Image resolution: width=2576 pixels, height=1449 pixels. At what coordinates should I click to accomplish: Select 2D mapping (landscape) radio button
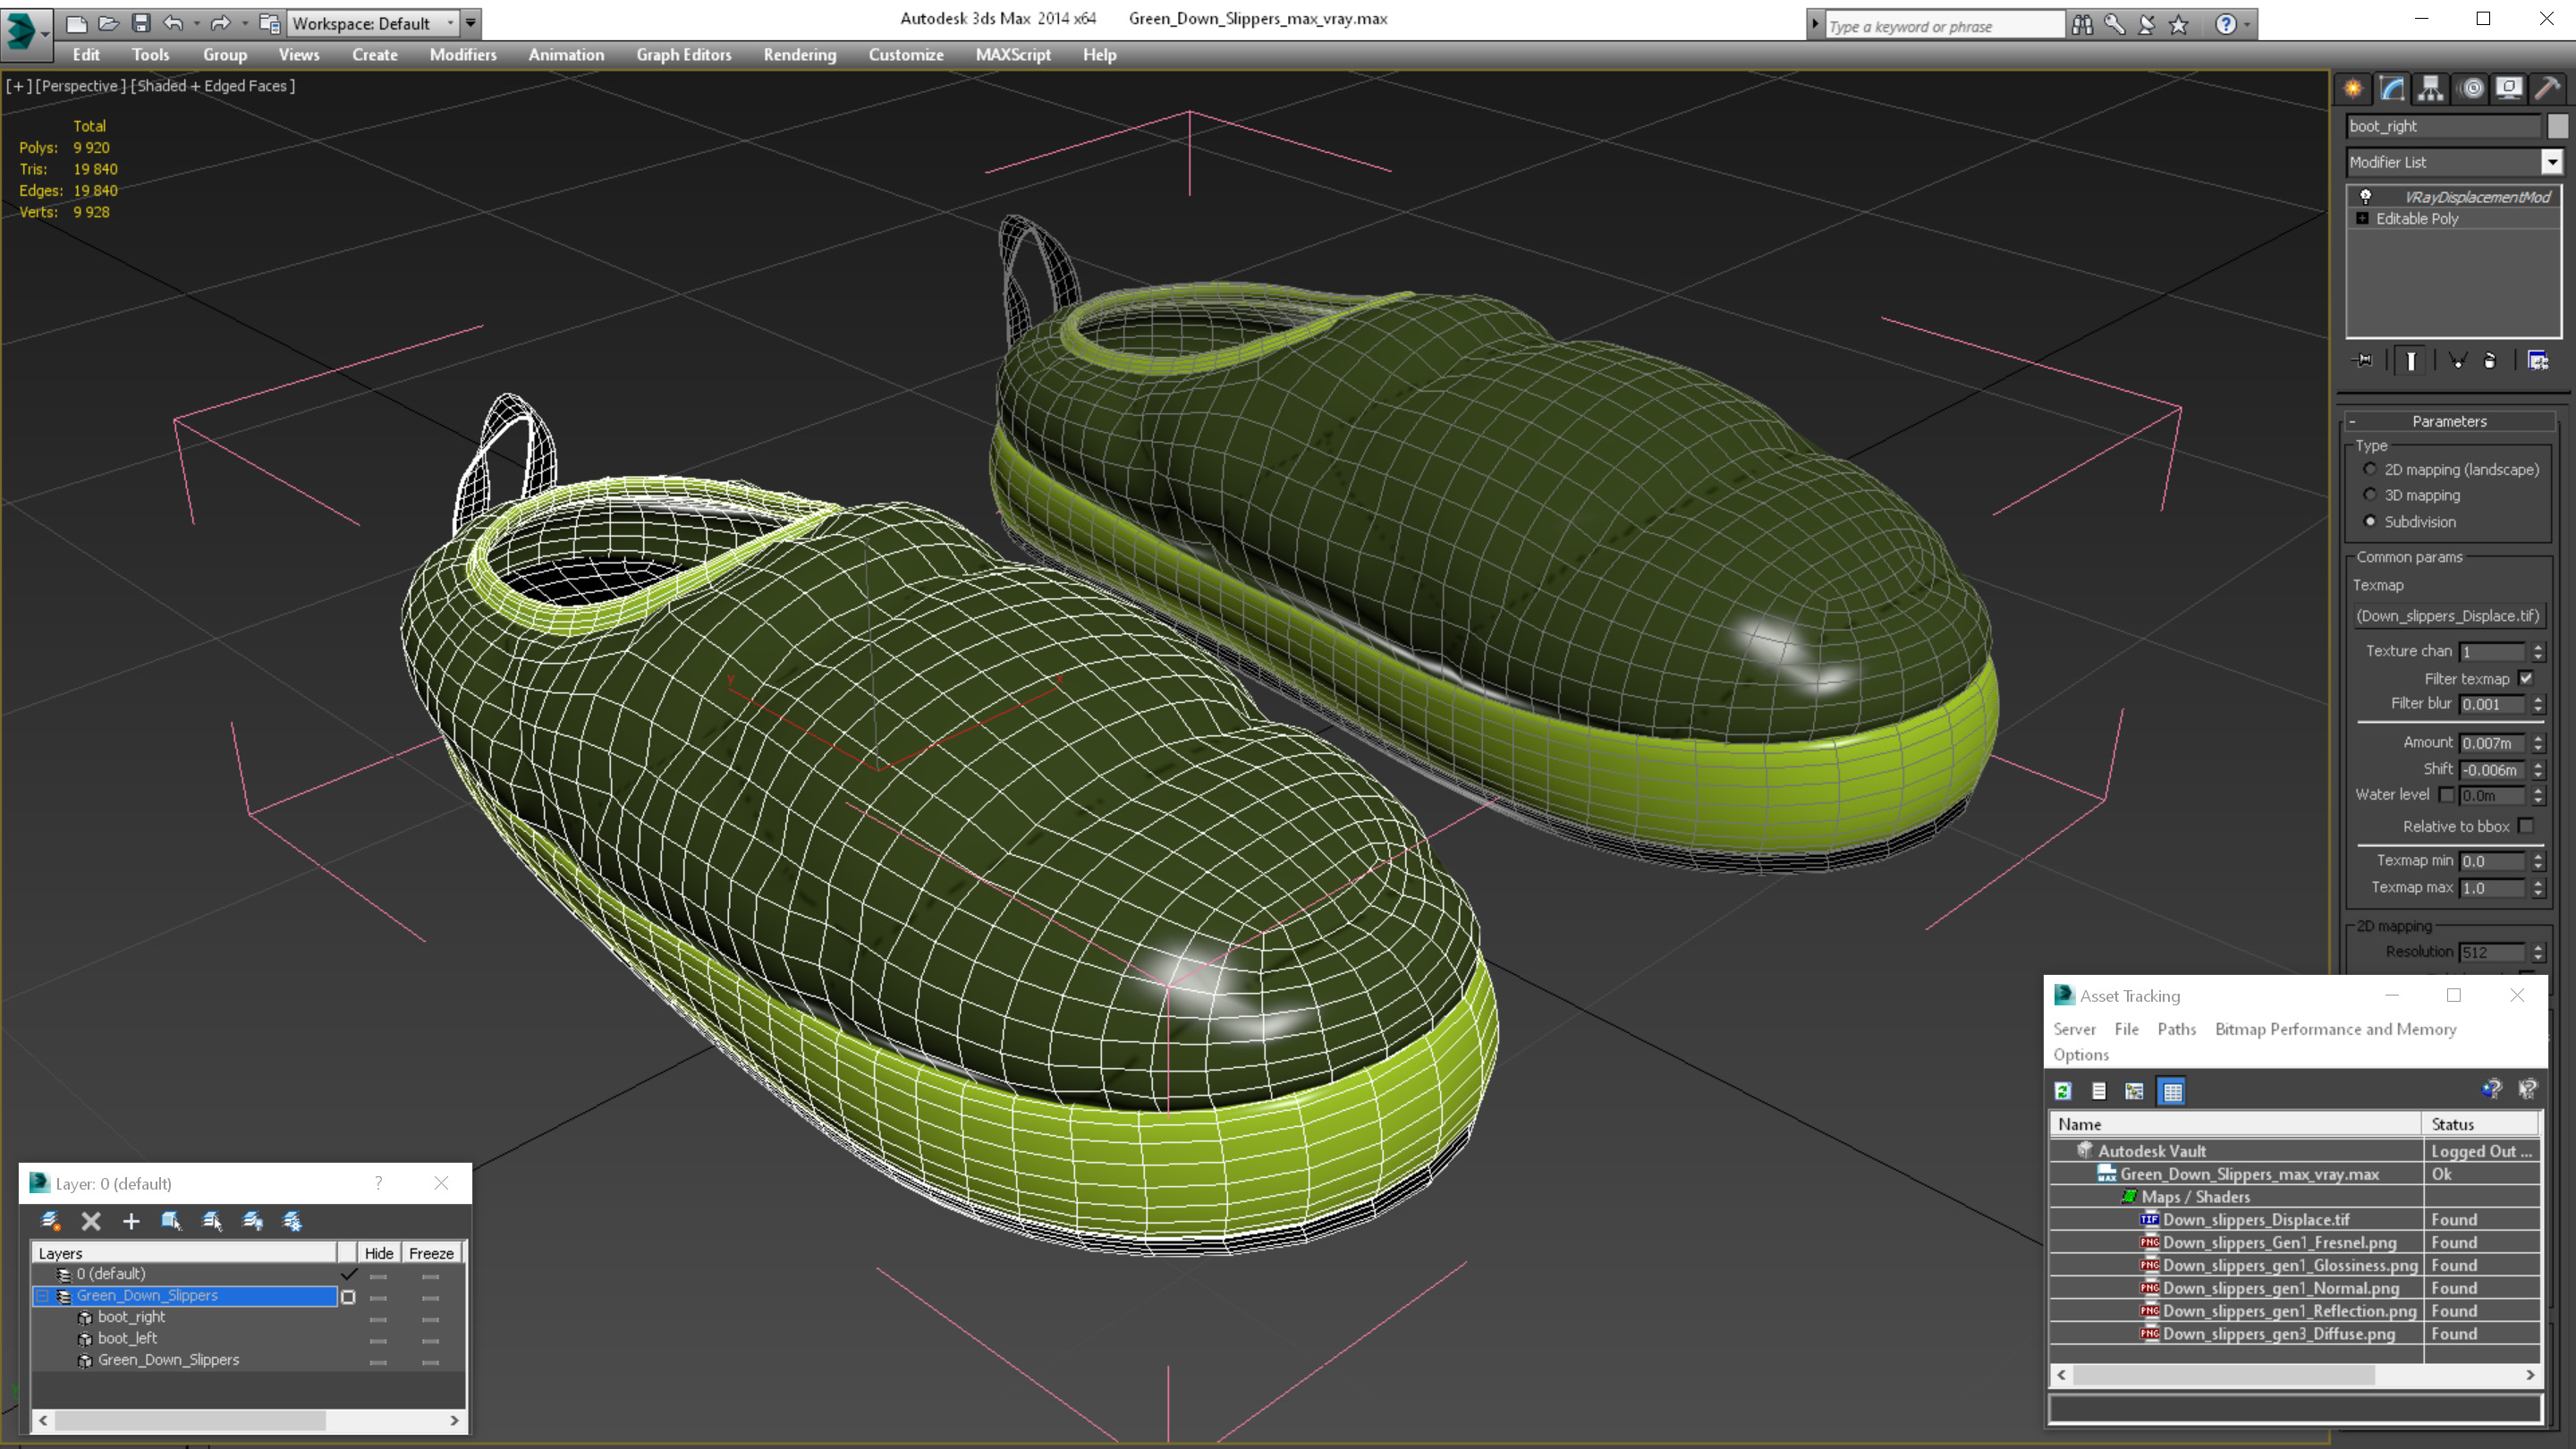click(2370, 469)
